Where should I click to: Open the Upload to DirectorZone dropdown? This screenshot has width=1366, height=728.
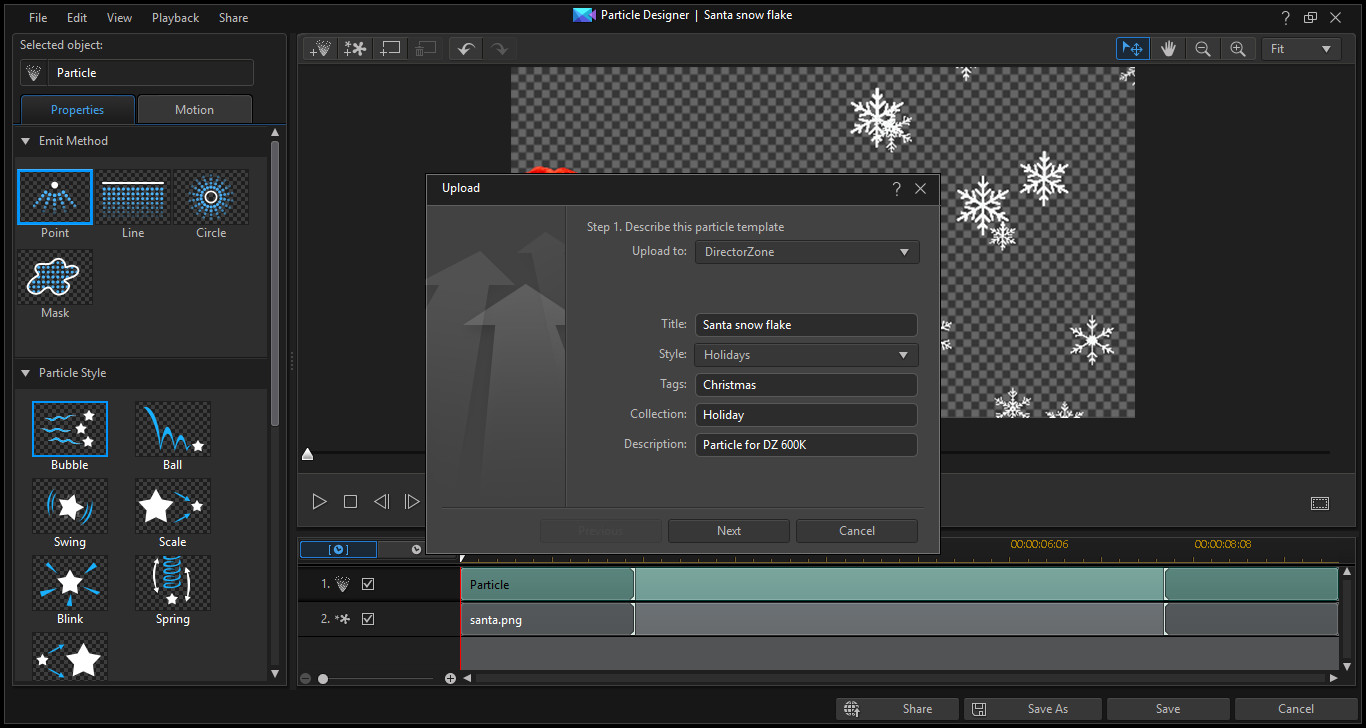coord(806,252)
